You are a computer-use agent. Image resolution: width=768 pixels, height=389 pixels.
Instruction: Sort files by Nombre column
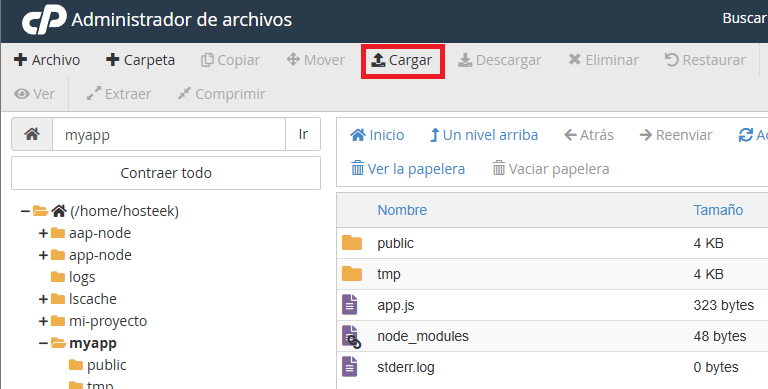coord(402,210)
